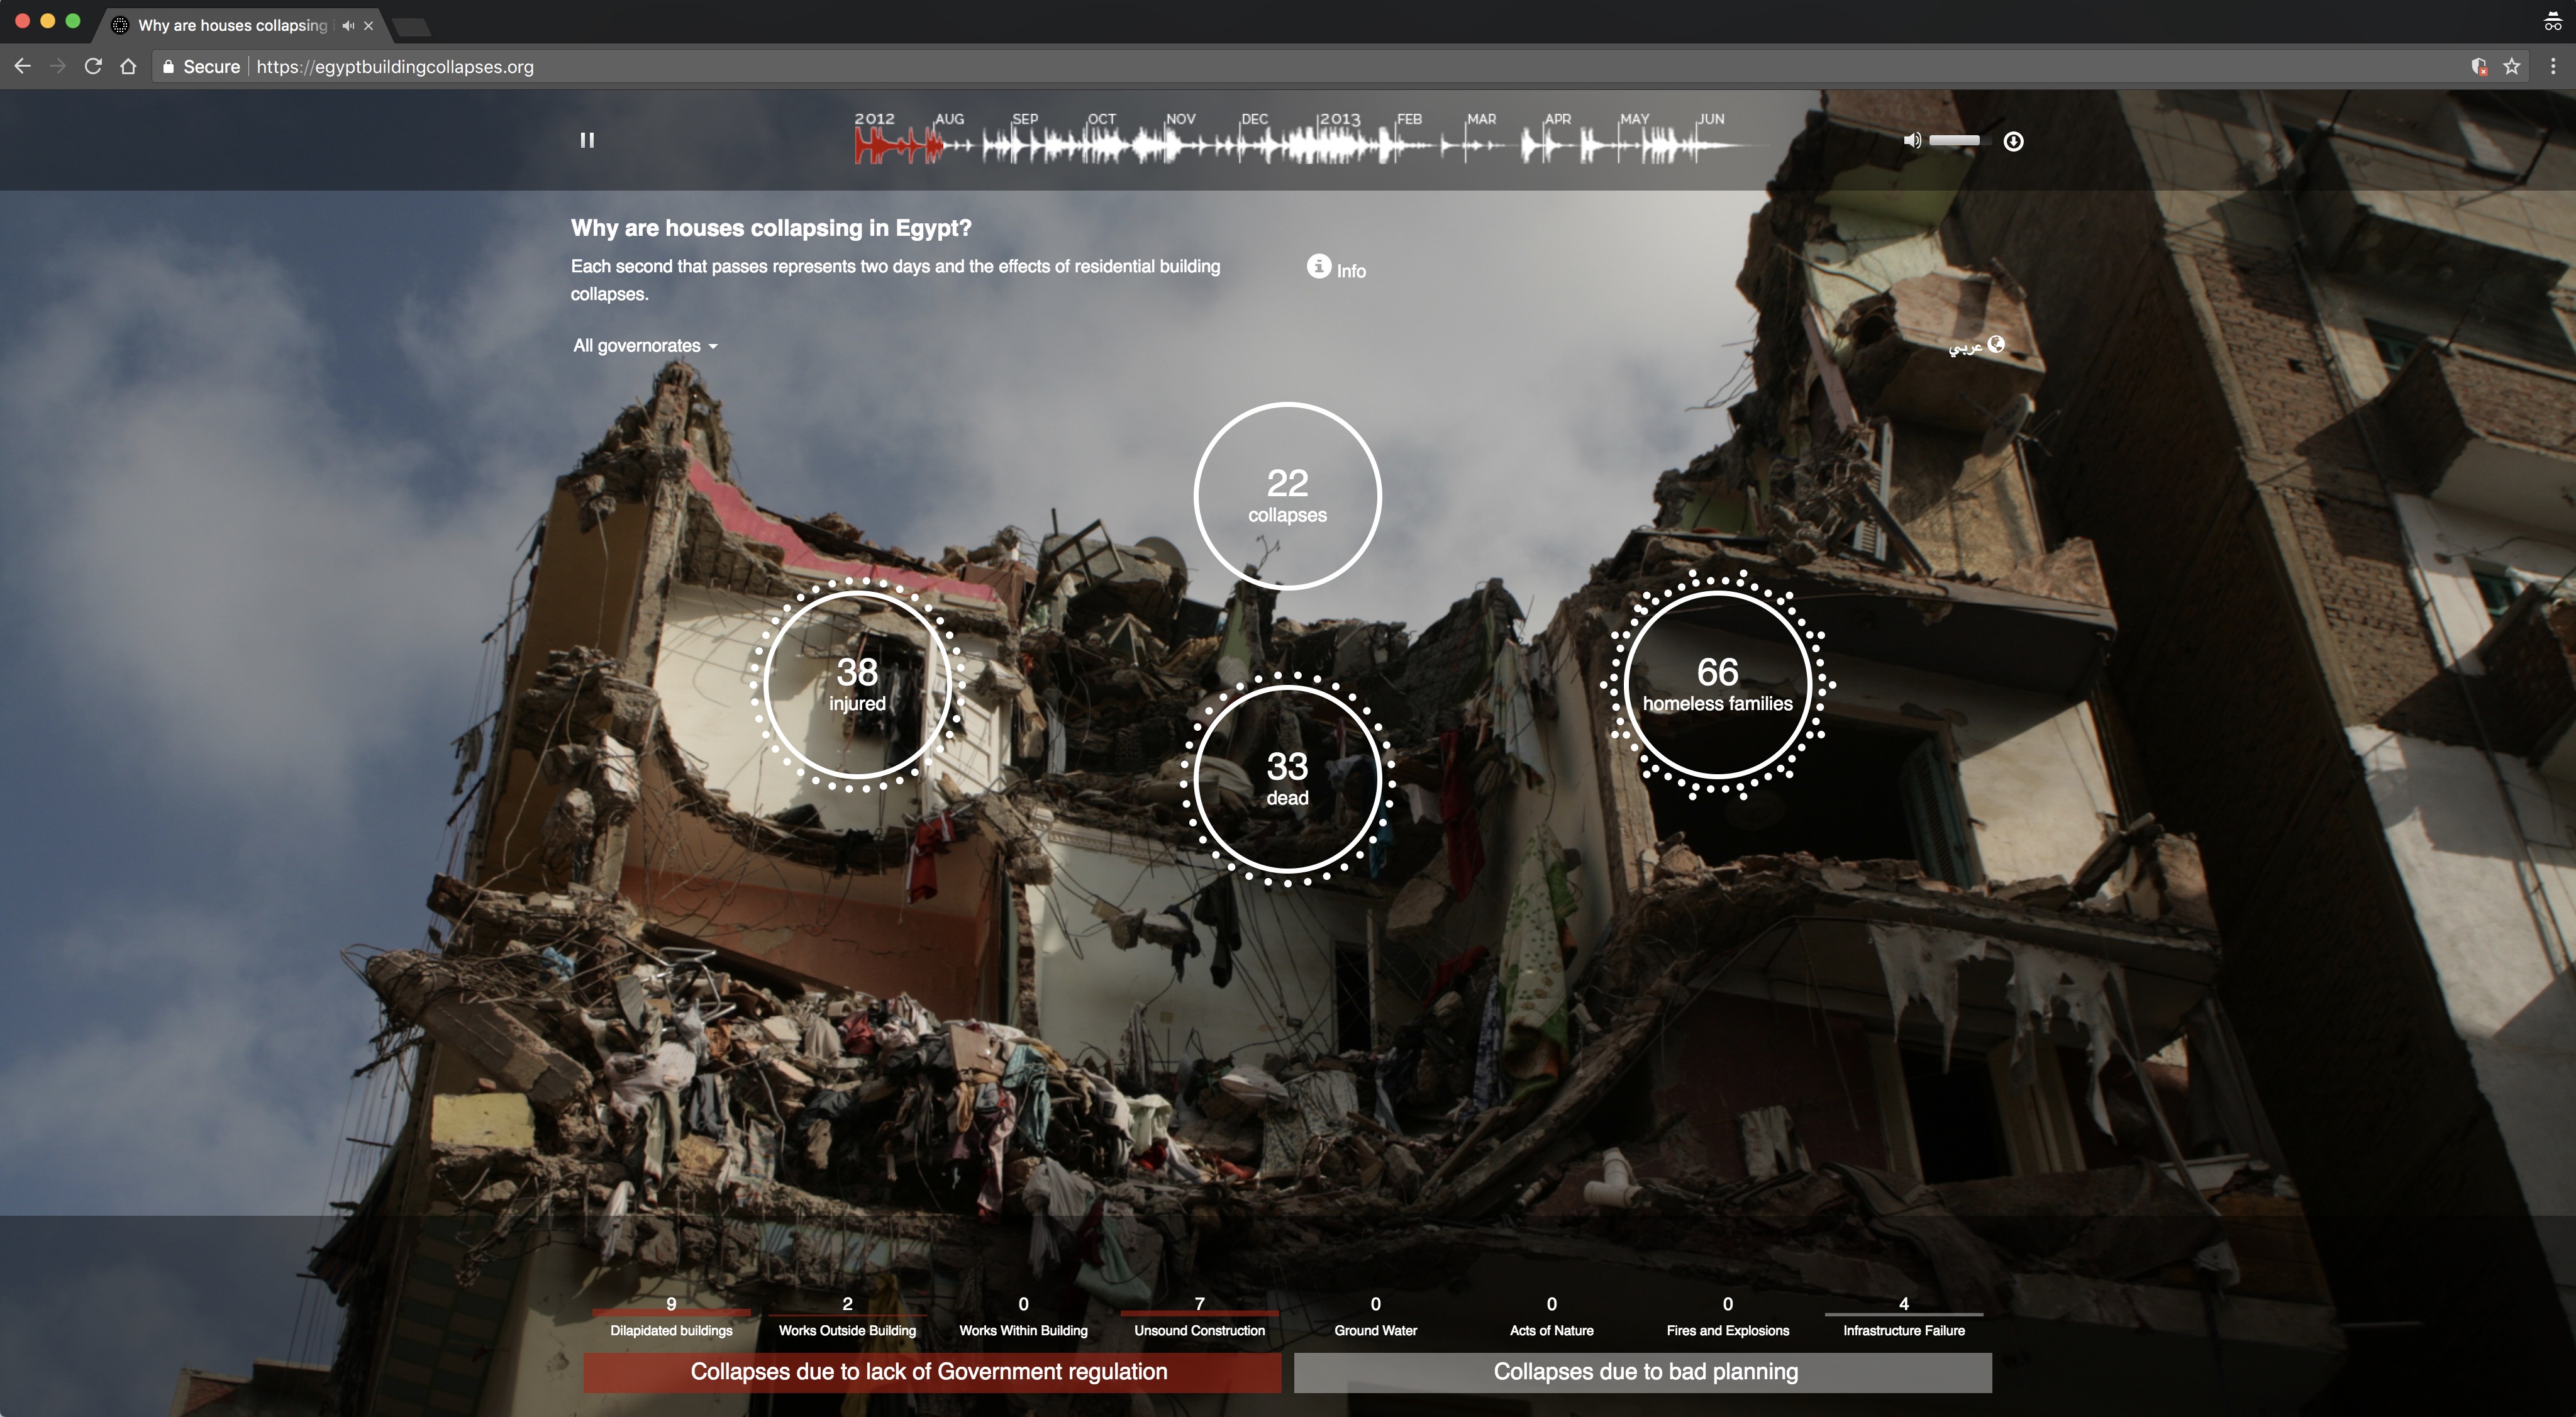2576x1417 pixels.
Task: Jump to MAR on the timeline
Action: 1481,119
